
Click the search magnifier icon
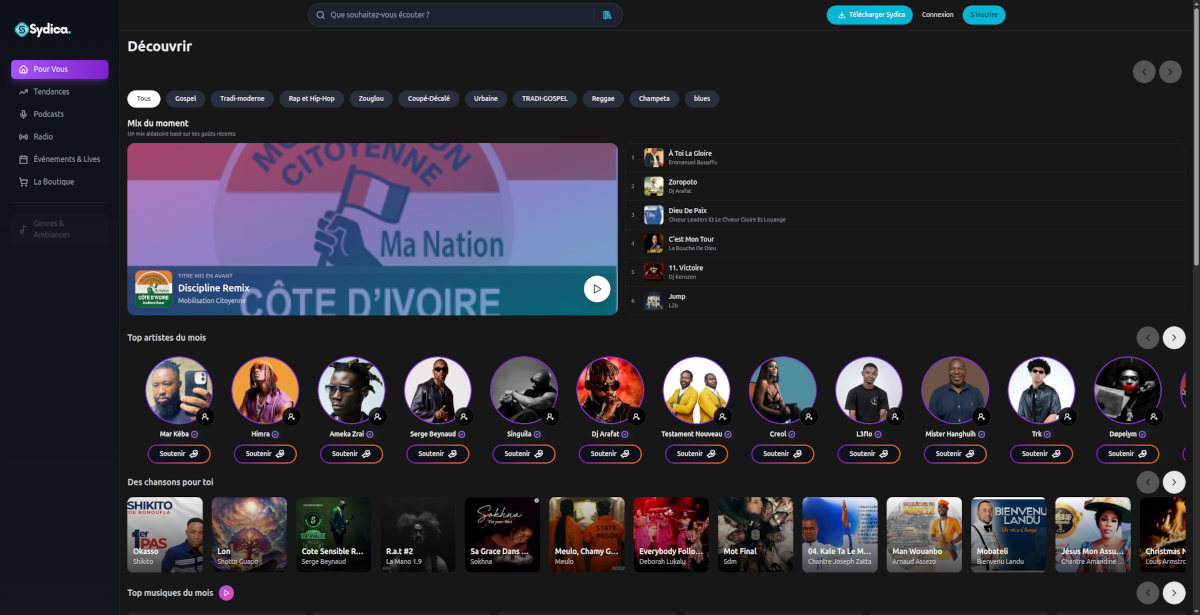(320, 15)
